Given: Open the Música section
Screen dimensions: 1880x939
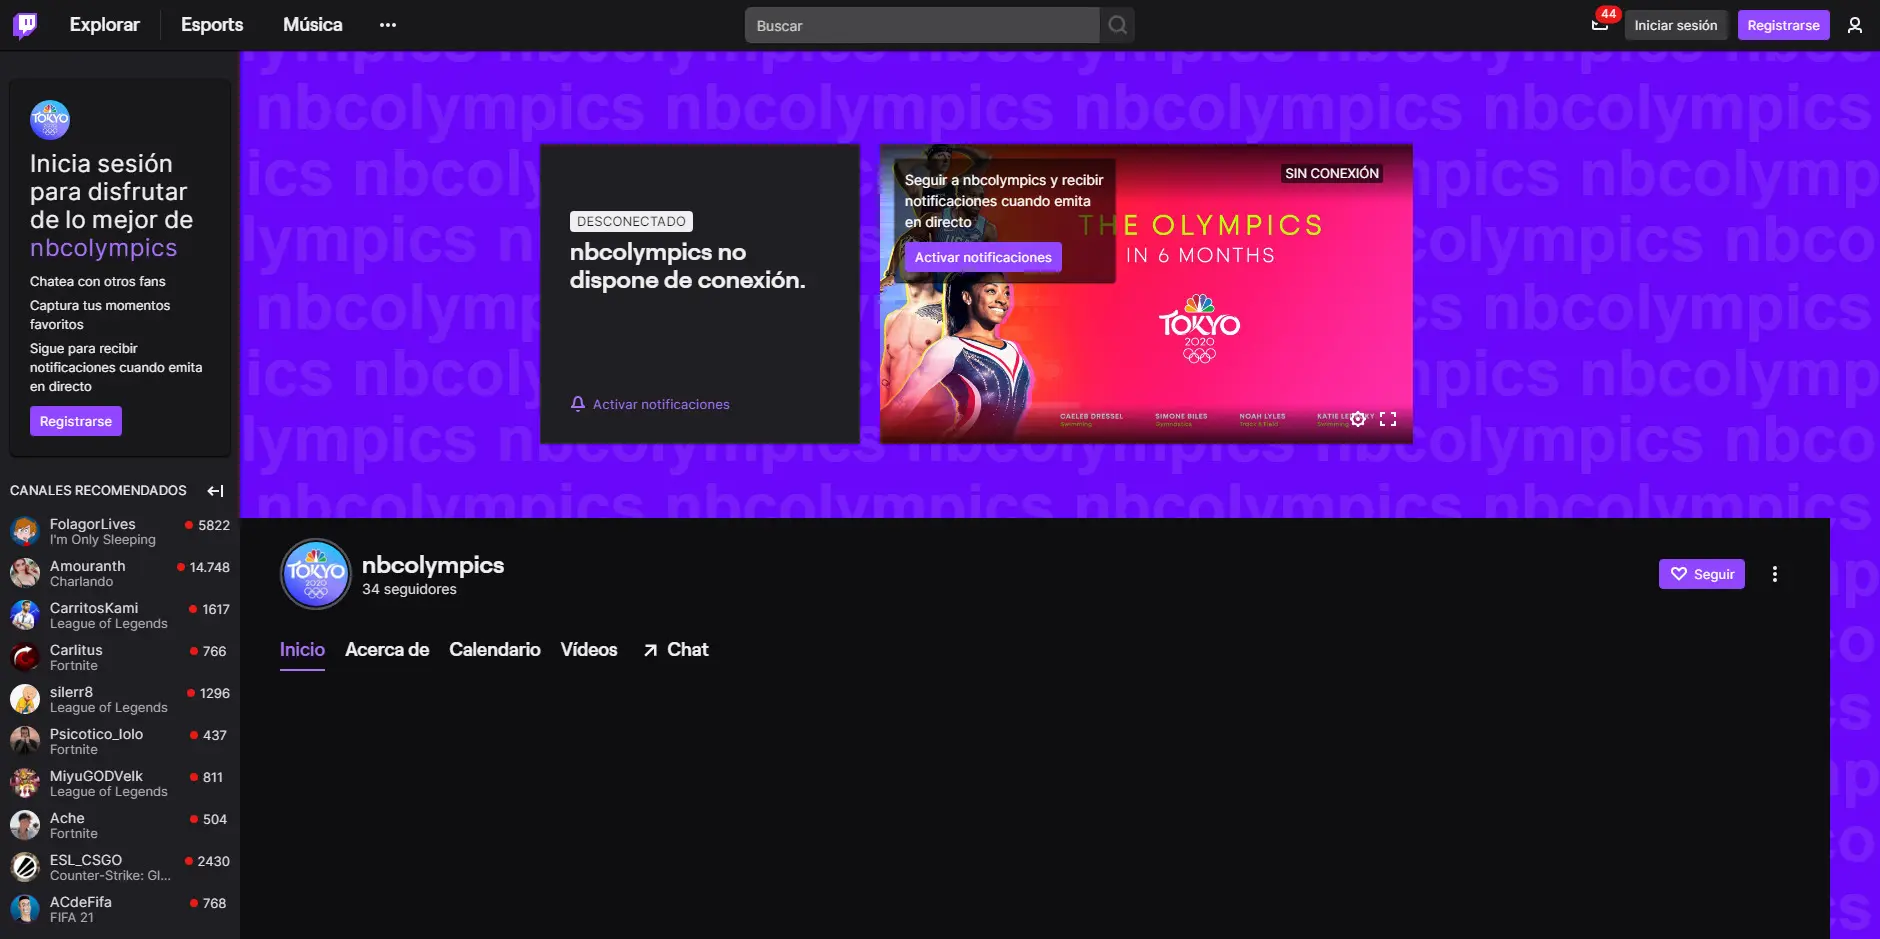Looking at the screenshot, I should [x=312, y=25].
